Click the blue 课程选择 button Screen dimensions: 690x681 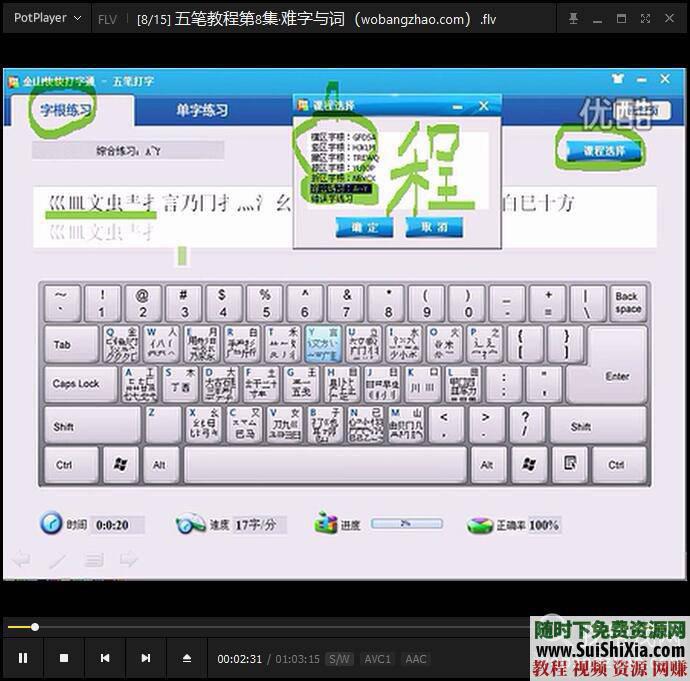(602, 151)
